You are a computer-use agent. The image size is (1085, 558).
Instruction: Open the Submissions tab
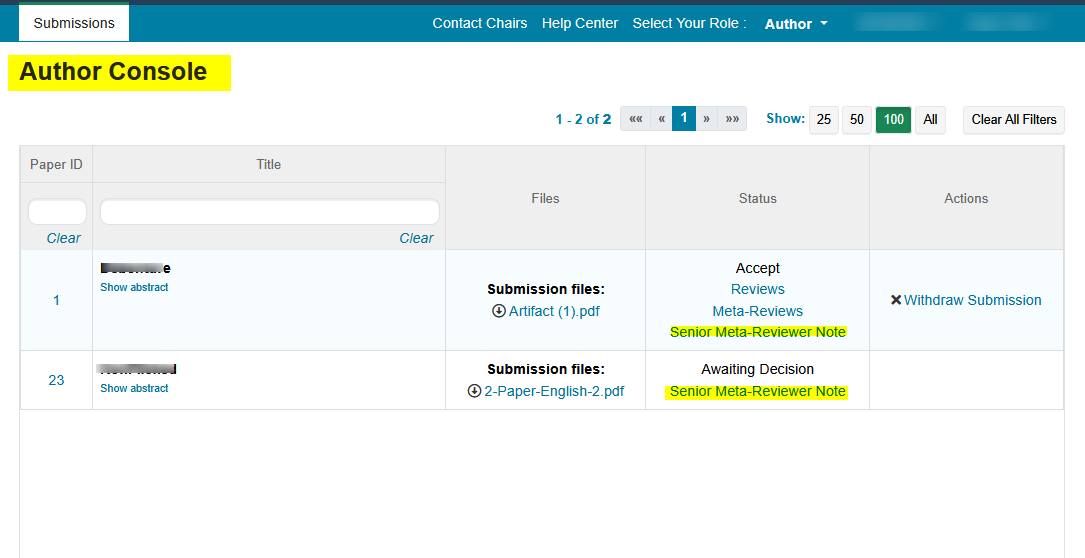[74, 23]
